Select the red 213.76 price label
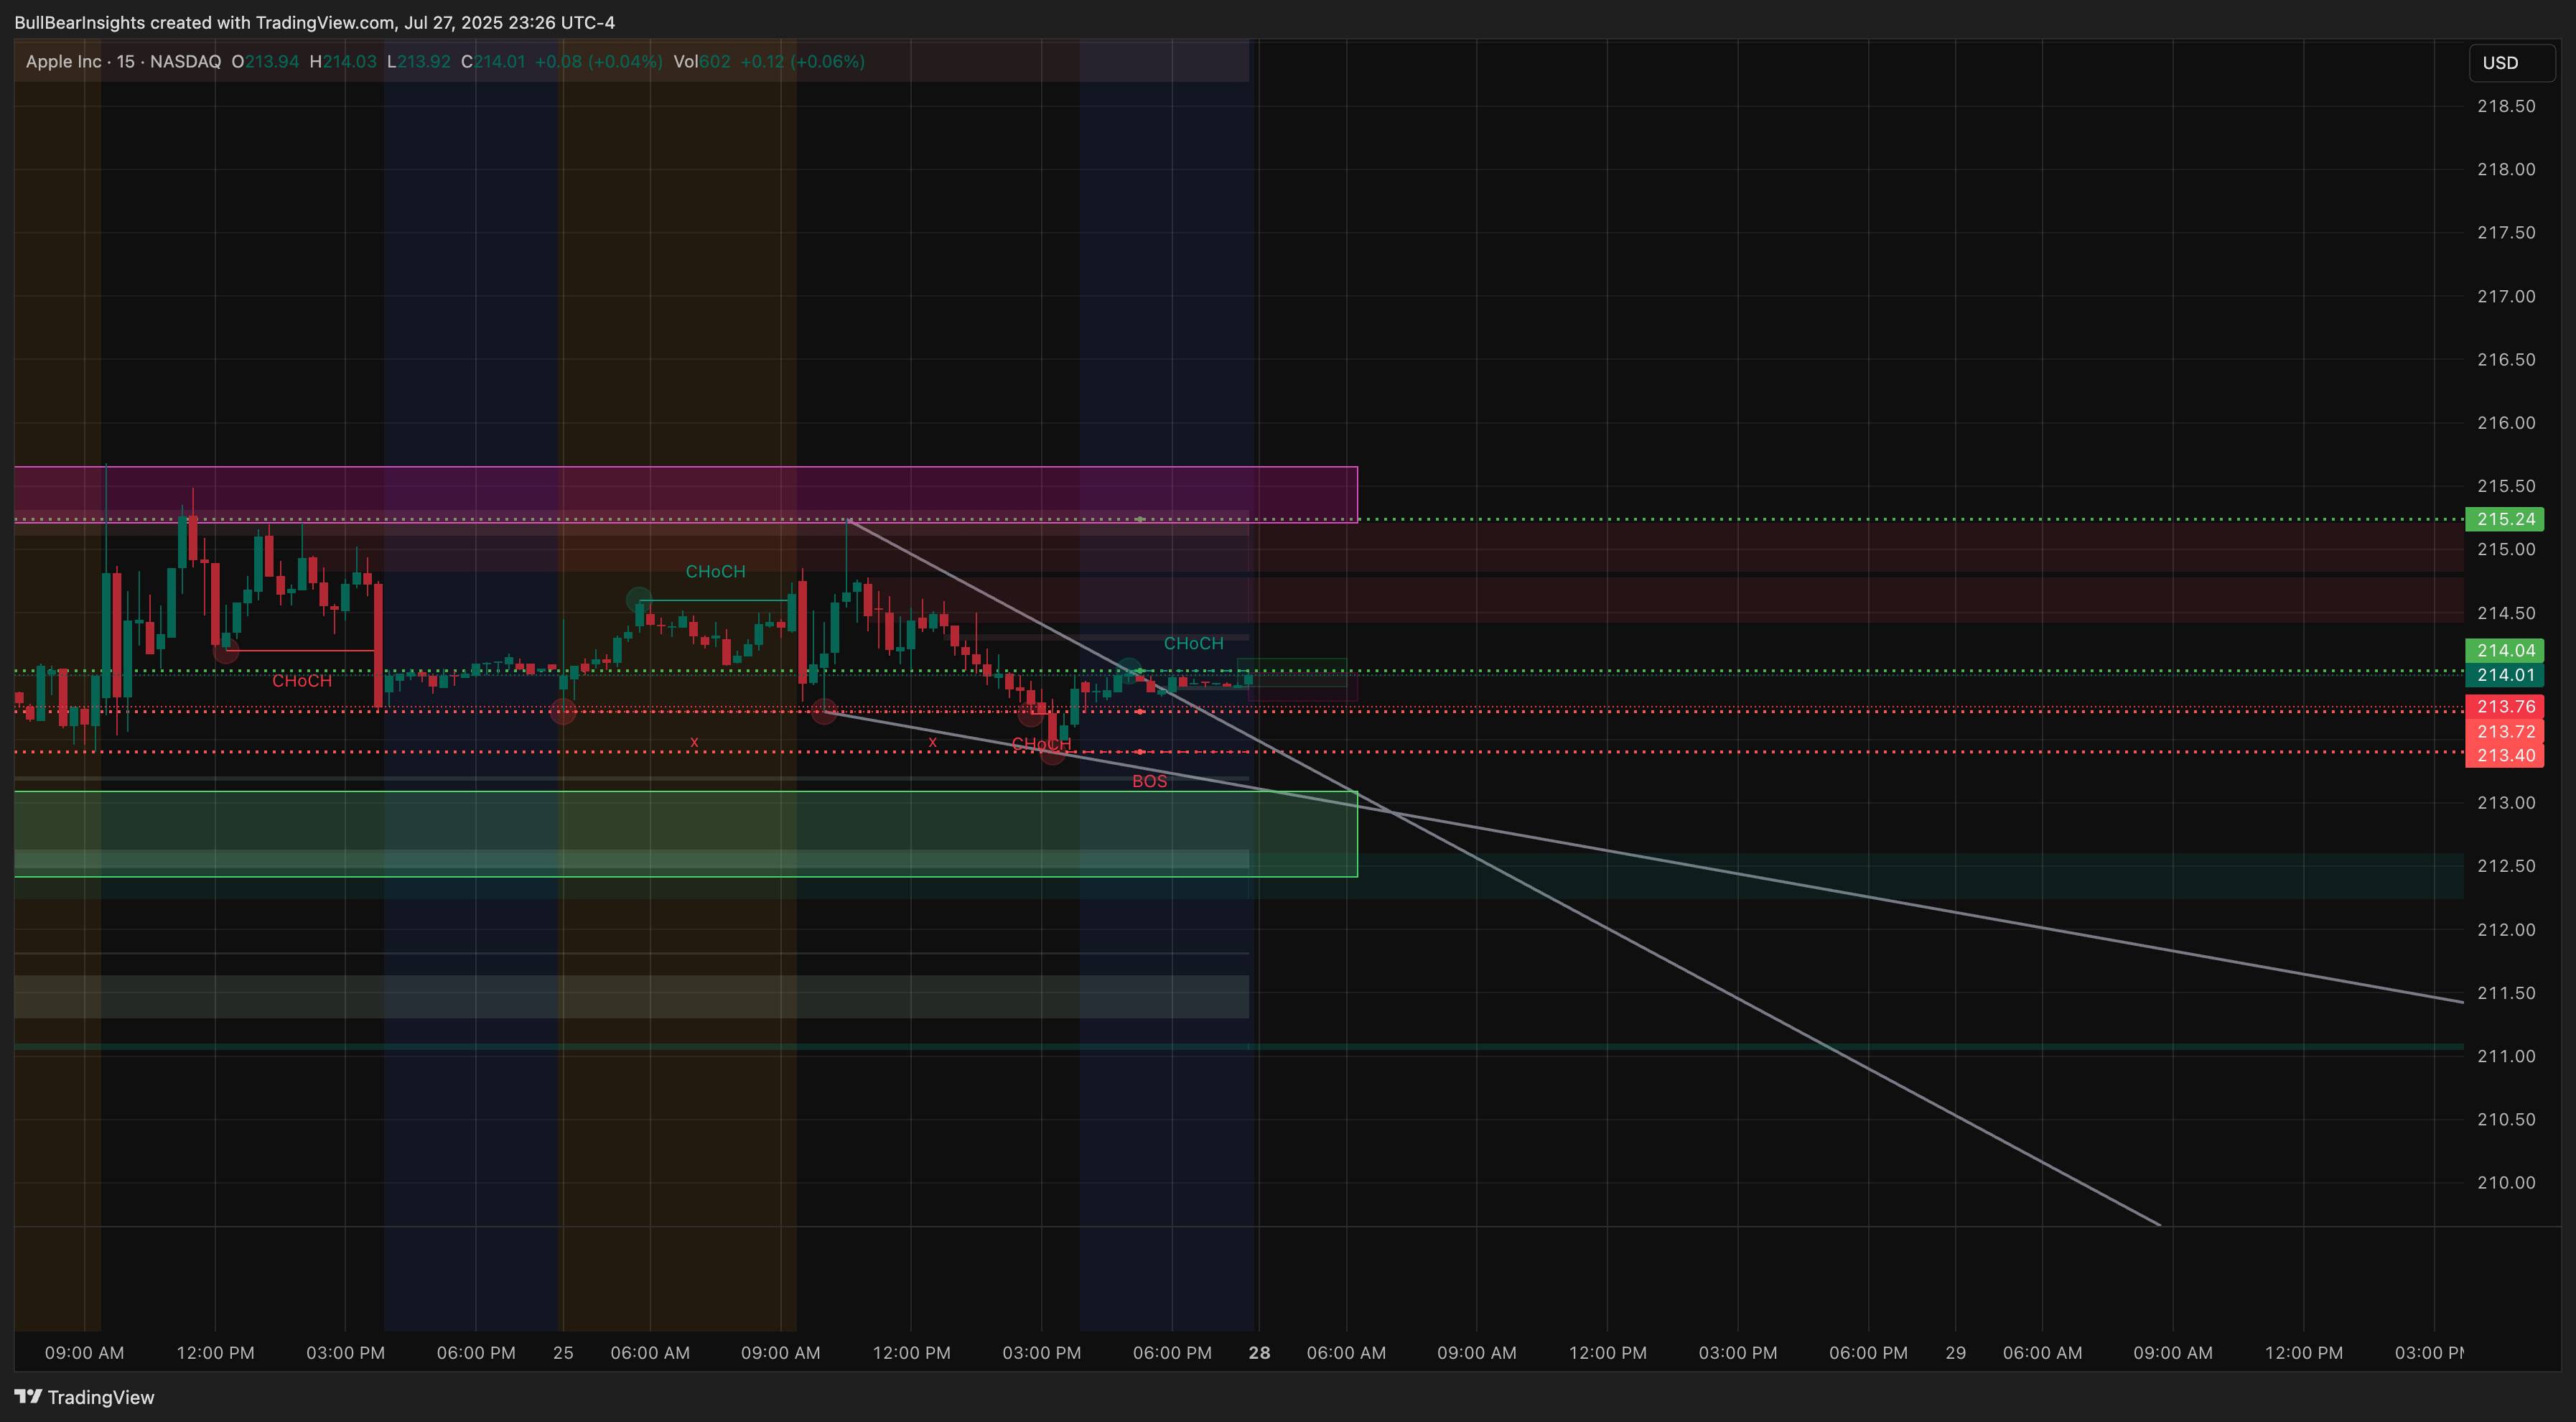This screenshot has height=1422, width=2576. (x=2505, y=707)
